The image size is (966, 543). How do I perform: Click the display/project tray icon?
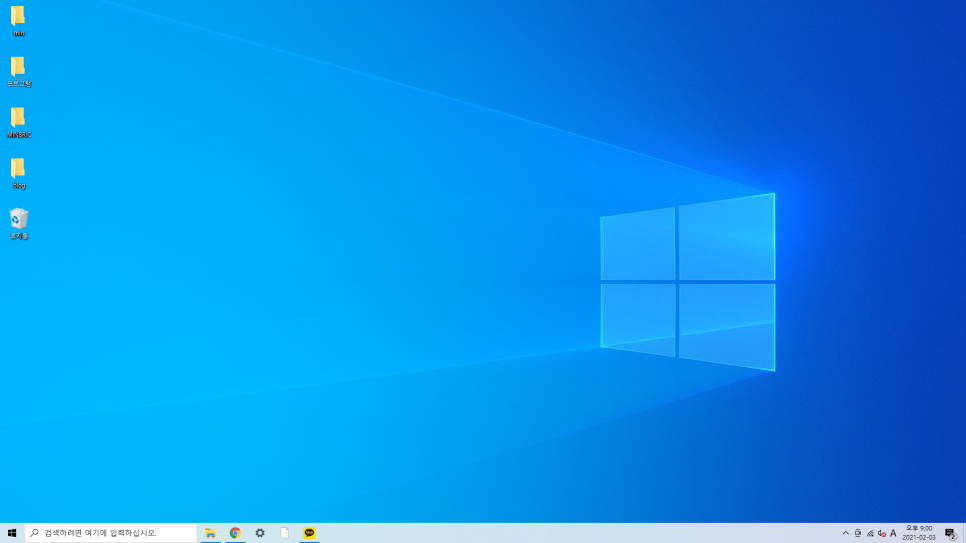tap(858, 533)
